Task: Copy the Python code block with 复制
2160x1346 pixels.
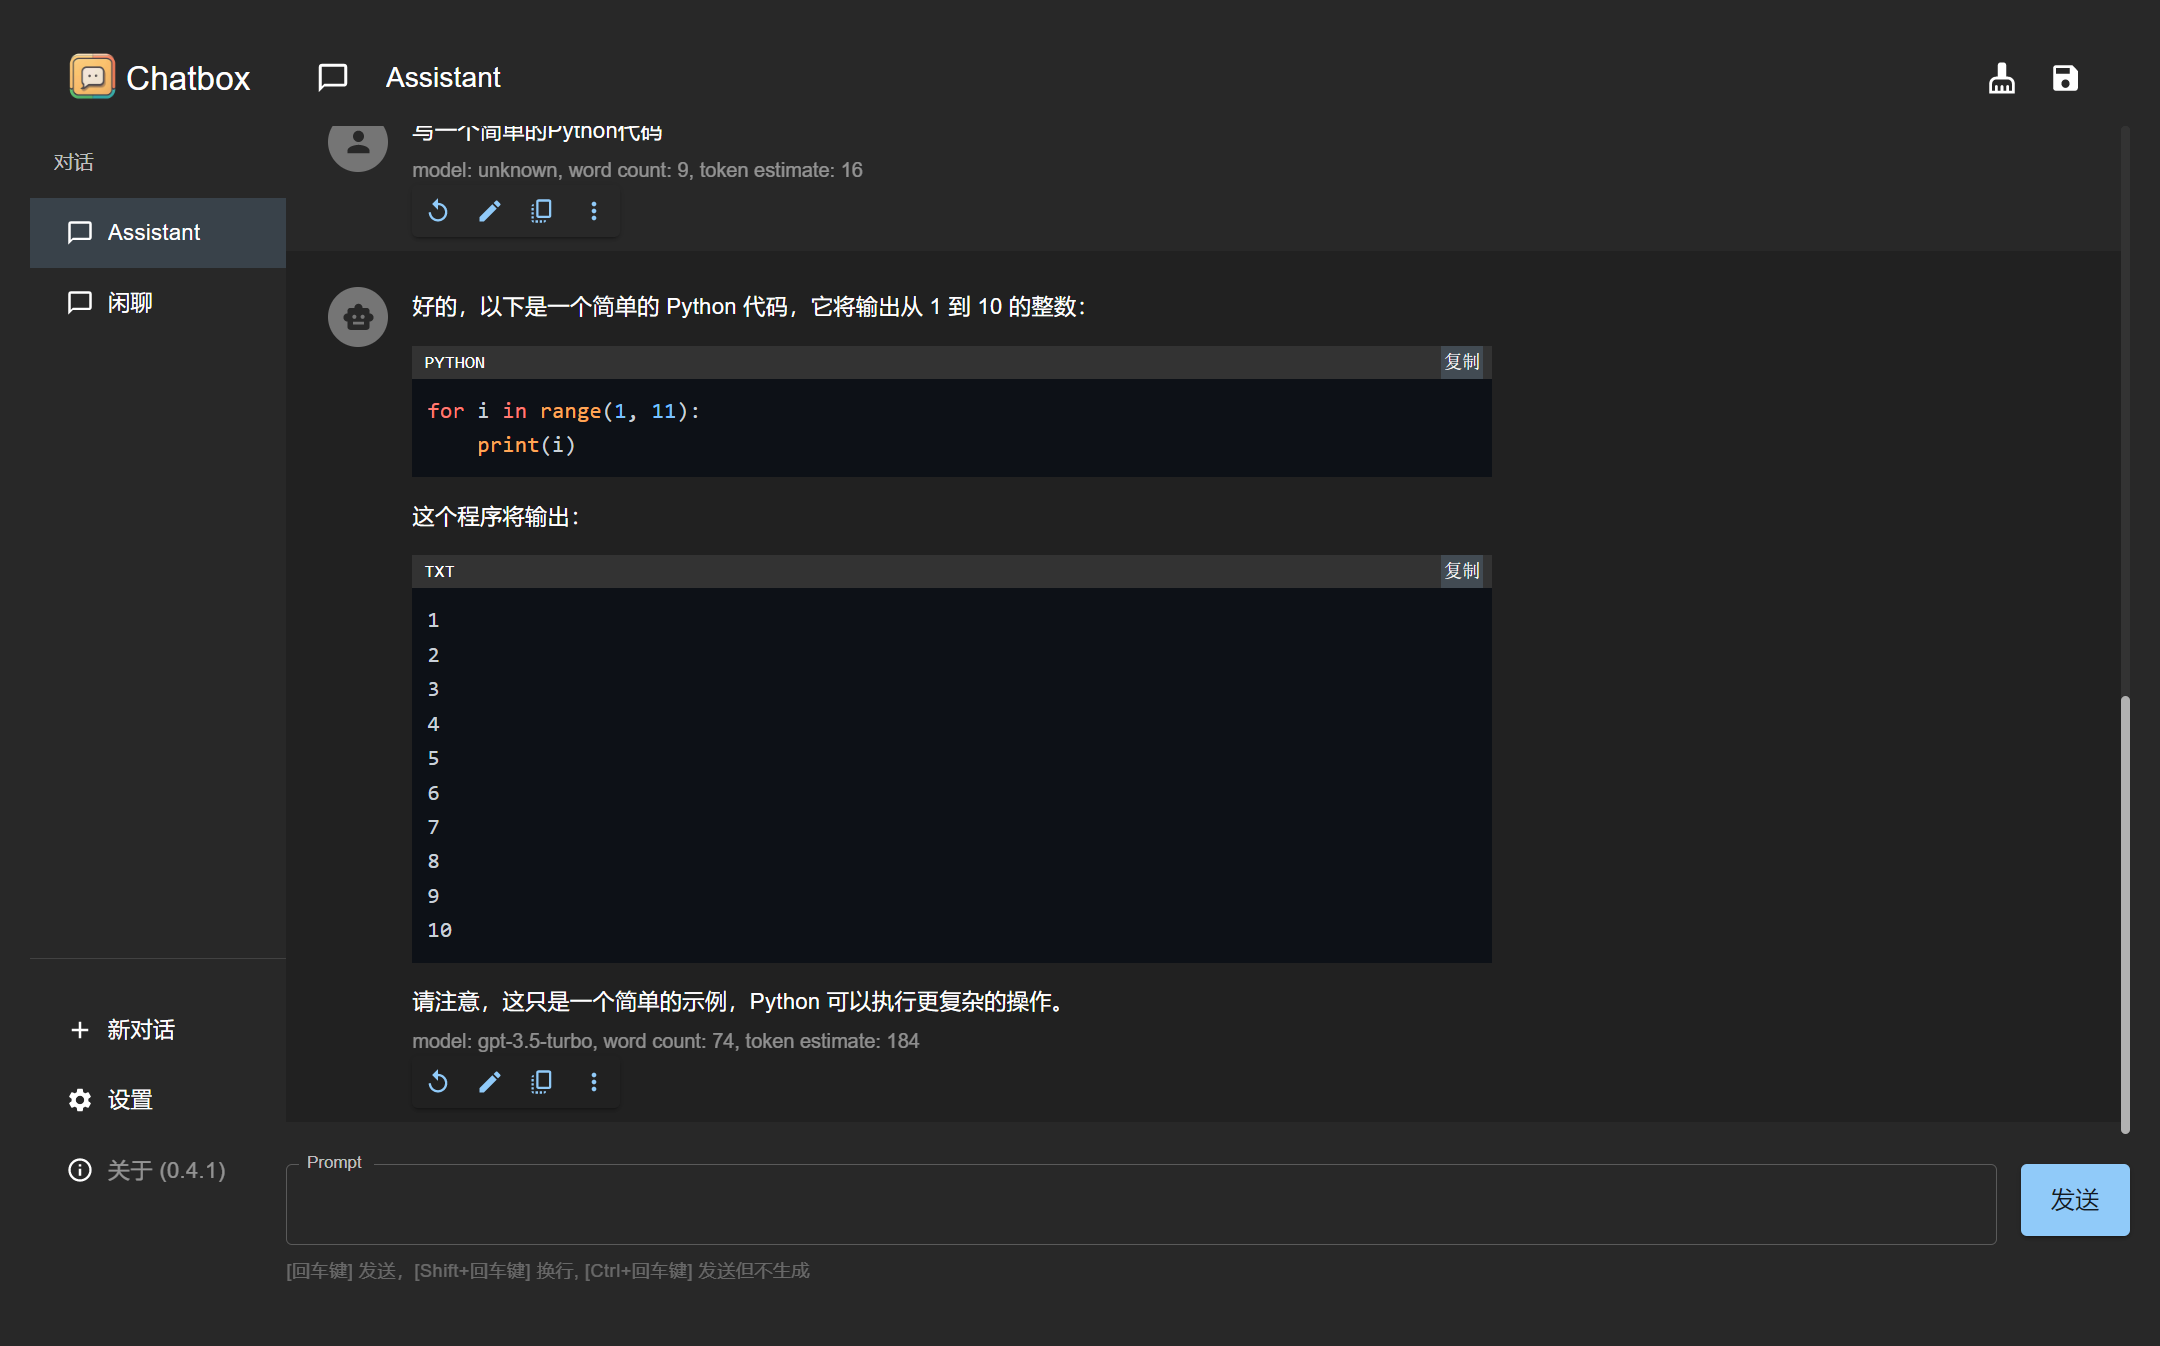Action: (x=1462, y=362)
